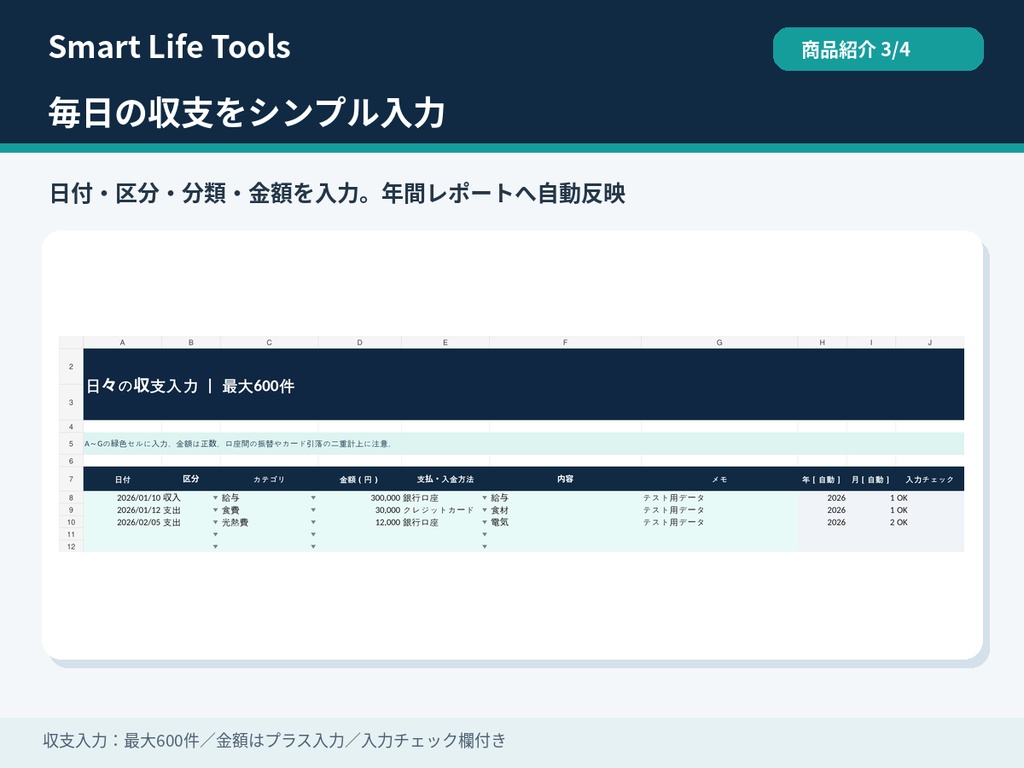Click the 日付 header cell
The height and width of the screenshot is (768, 1024).
point(123,479)
